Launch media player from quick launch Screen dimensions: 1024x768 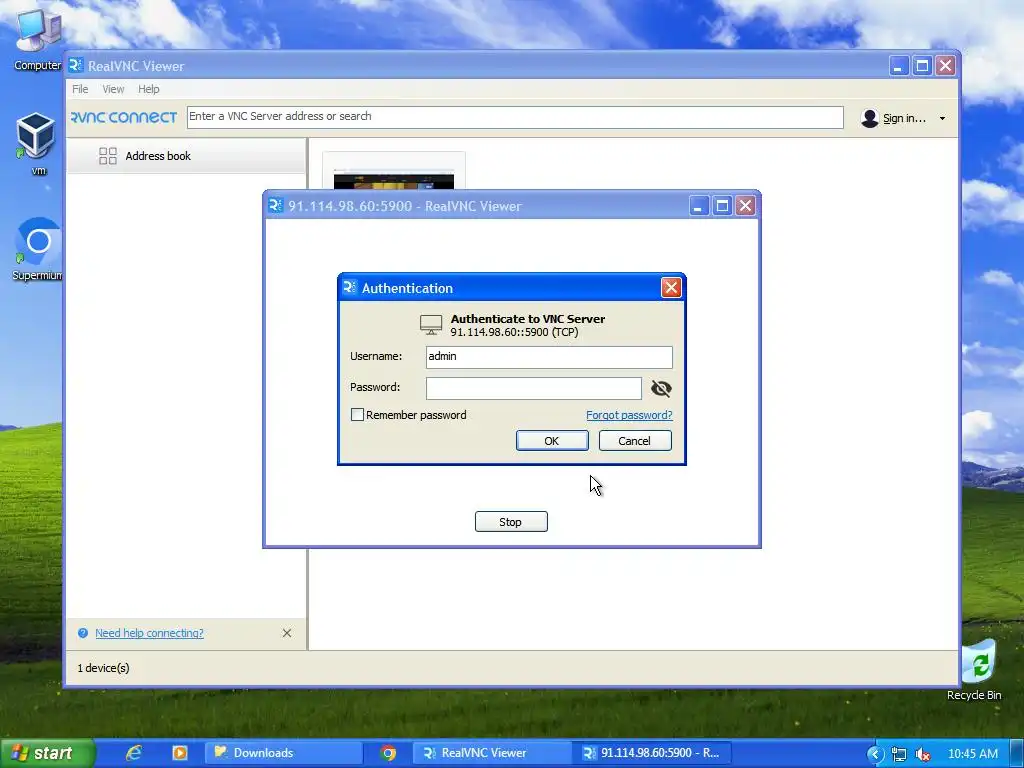(180, 753)
